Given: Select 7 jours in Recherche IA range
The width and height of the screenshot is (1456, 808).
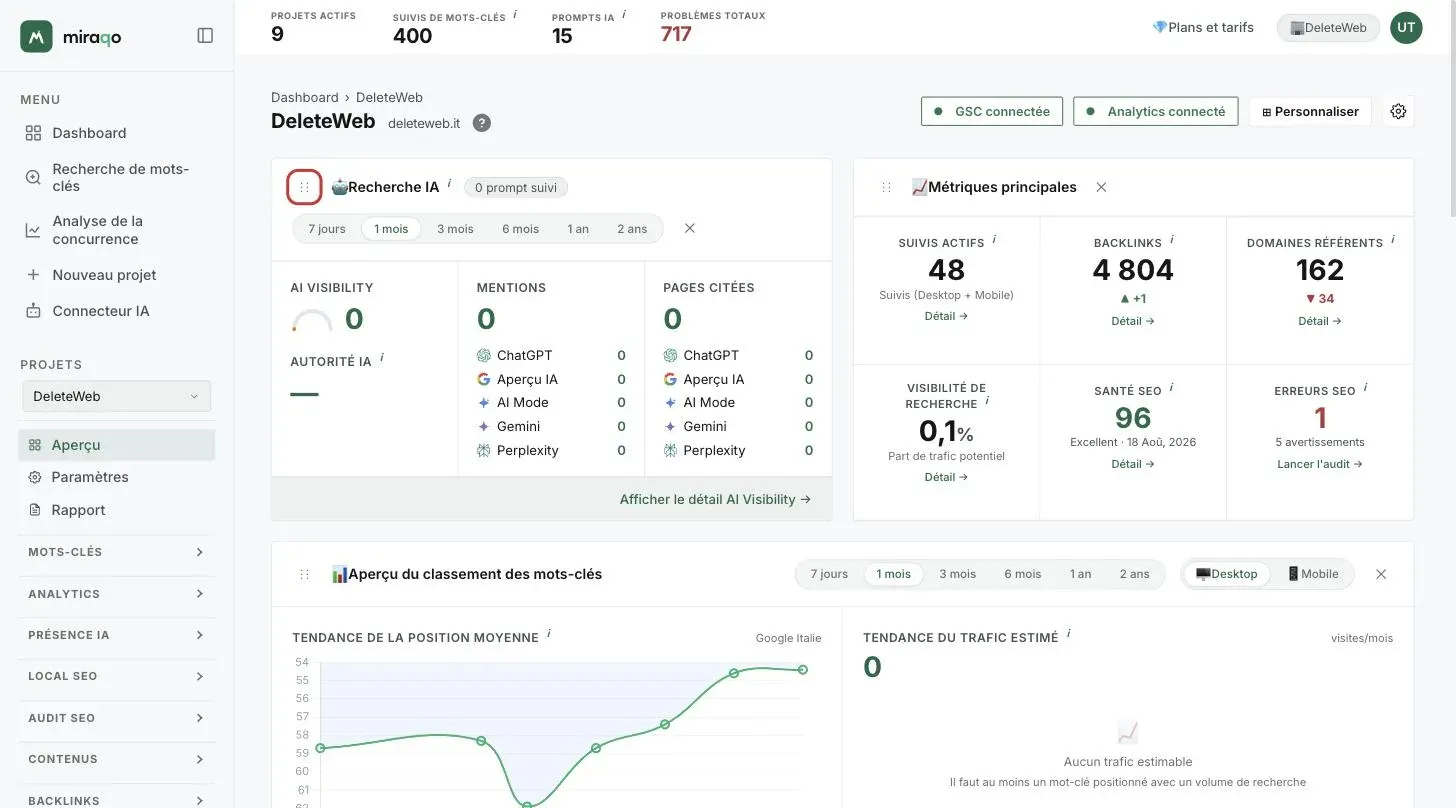Looking at the screenshot, I should point(327,229).
